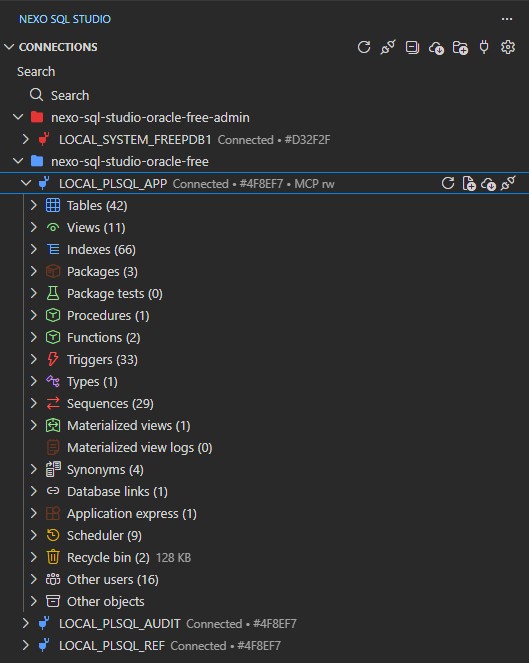Click the Other objects archive icon
Image resolution: width=529 pixels, height=663 pixels.
53,601
